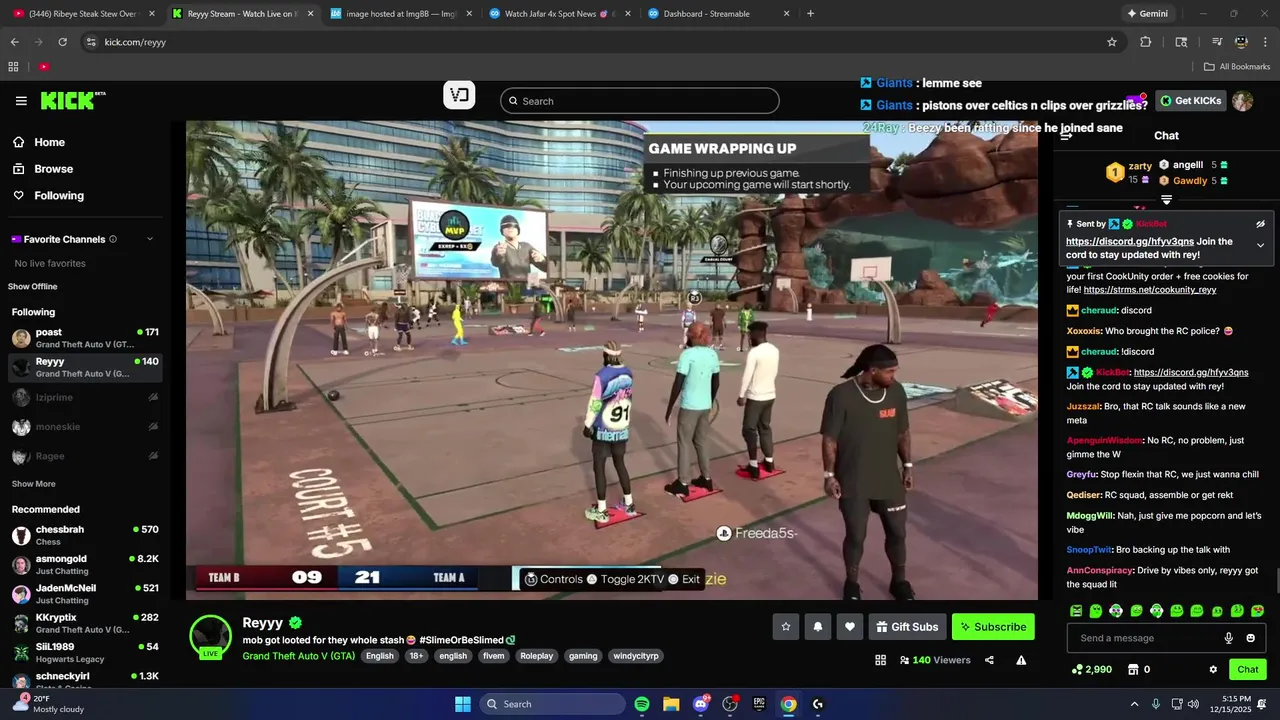Click Show Offline in sidebar
The width and height of the screenshot is (1280, 720).
tap(33, 287)
